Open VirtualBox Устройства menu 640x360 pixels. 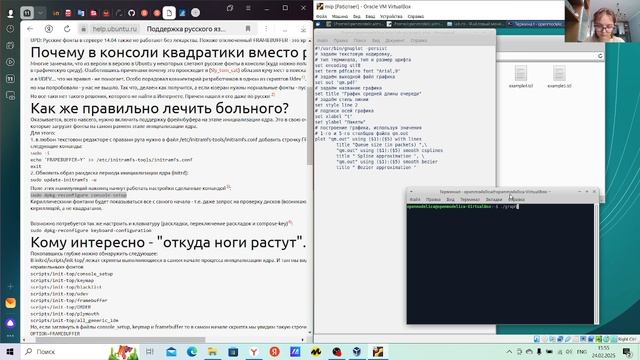(x=391, y=17)
